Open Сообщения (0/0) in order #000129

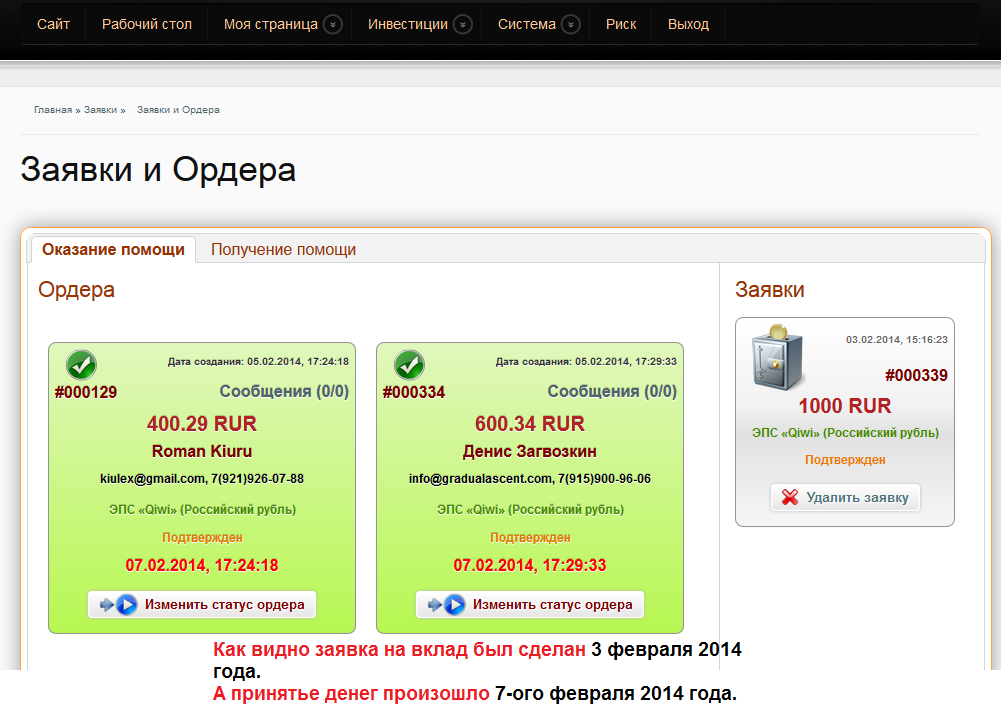pos(284,392)
